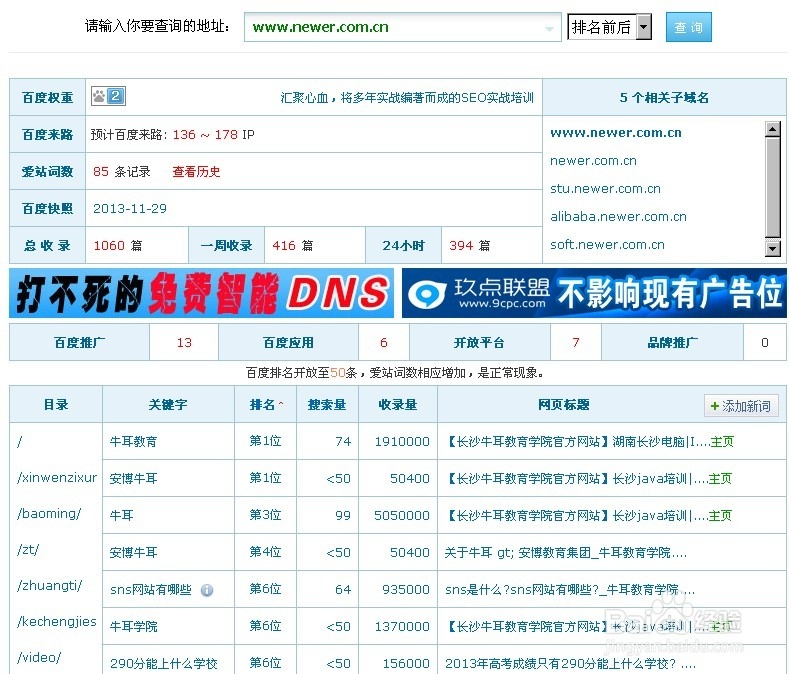
Task: Click the info icon beside sns网站有哪些
Action: 207,590
